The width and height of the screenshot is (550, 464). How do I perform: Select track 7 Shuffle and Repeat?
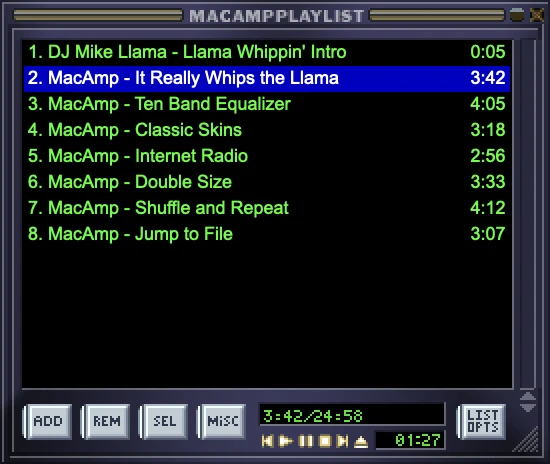tap(267, 208)
